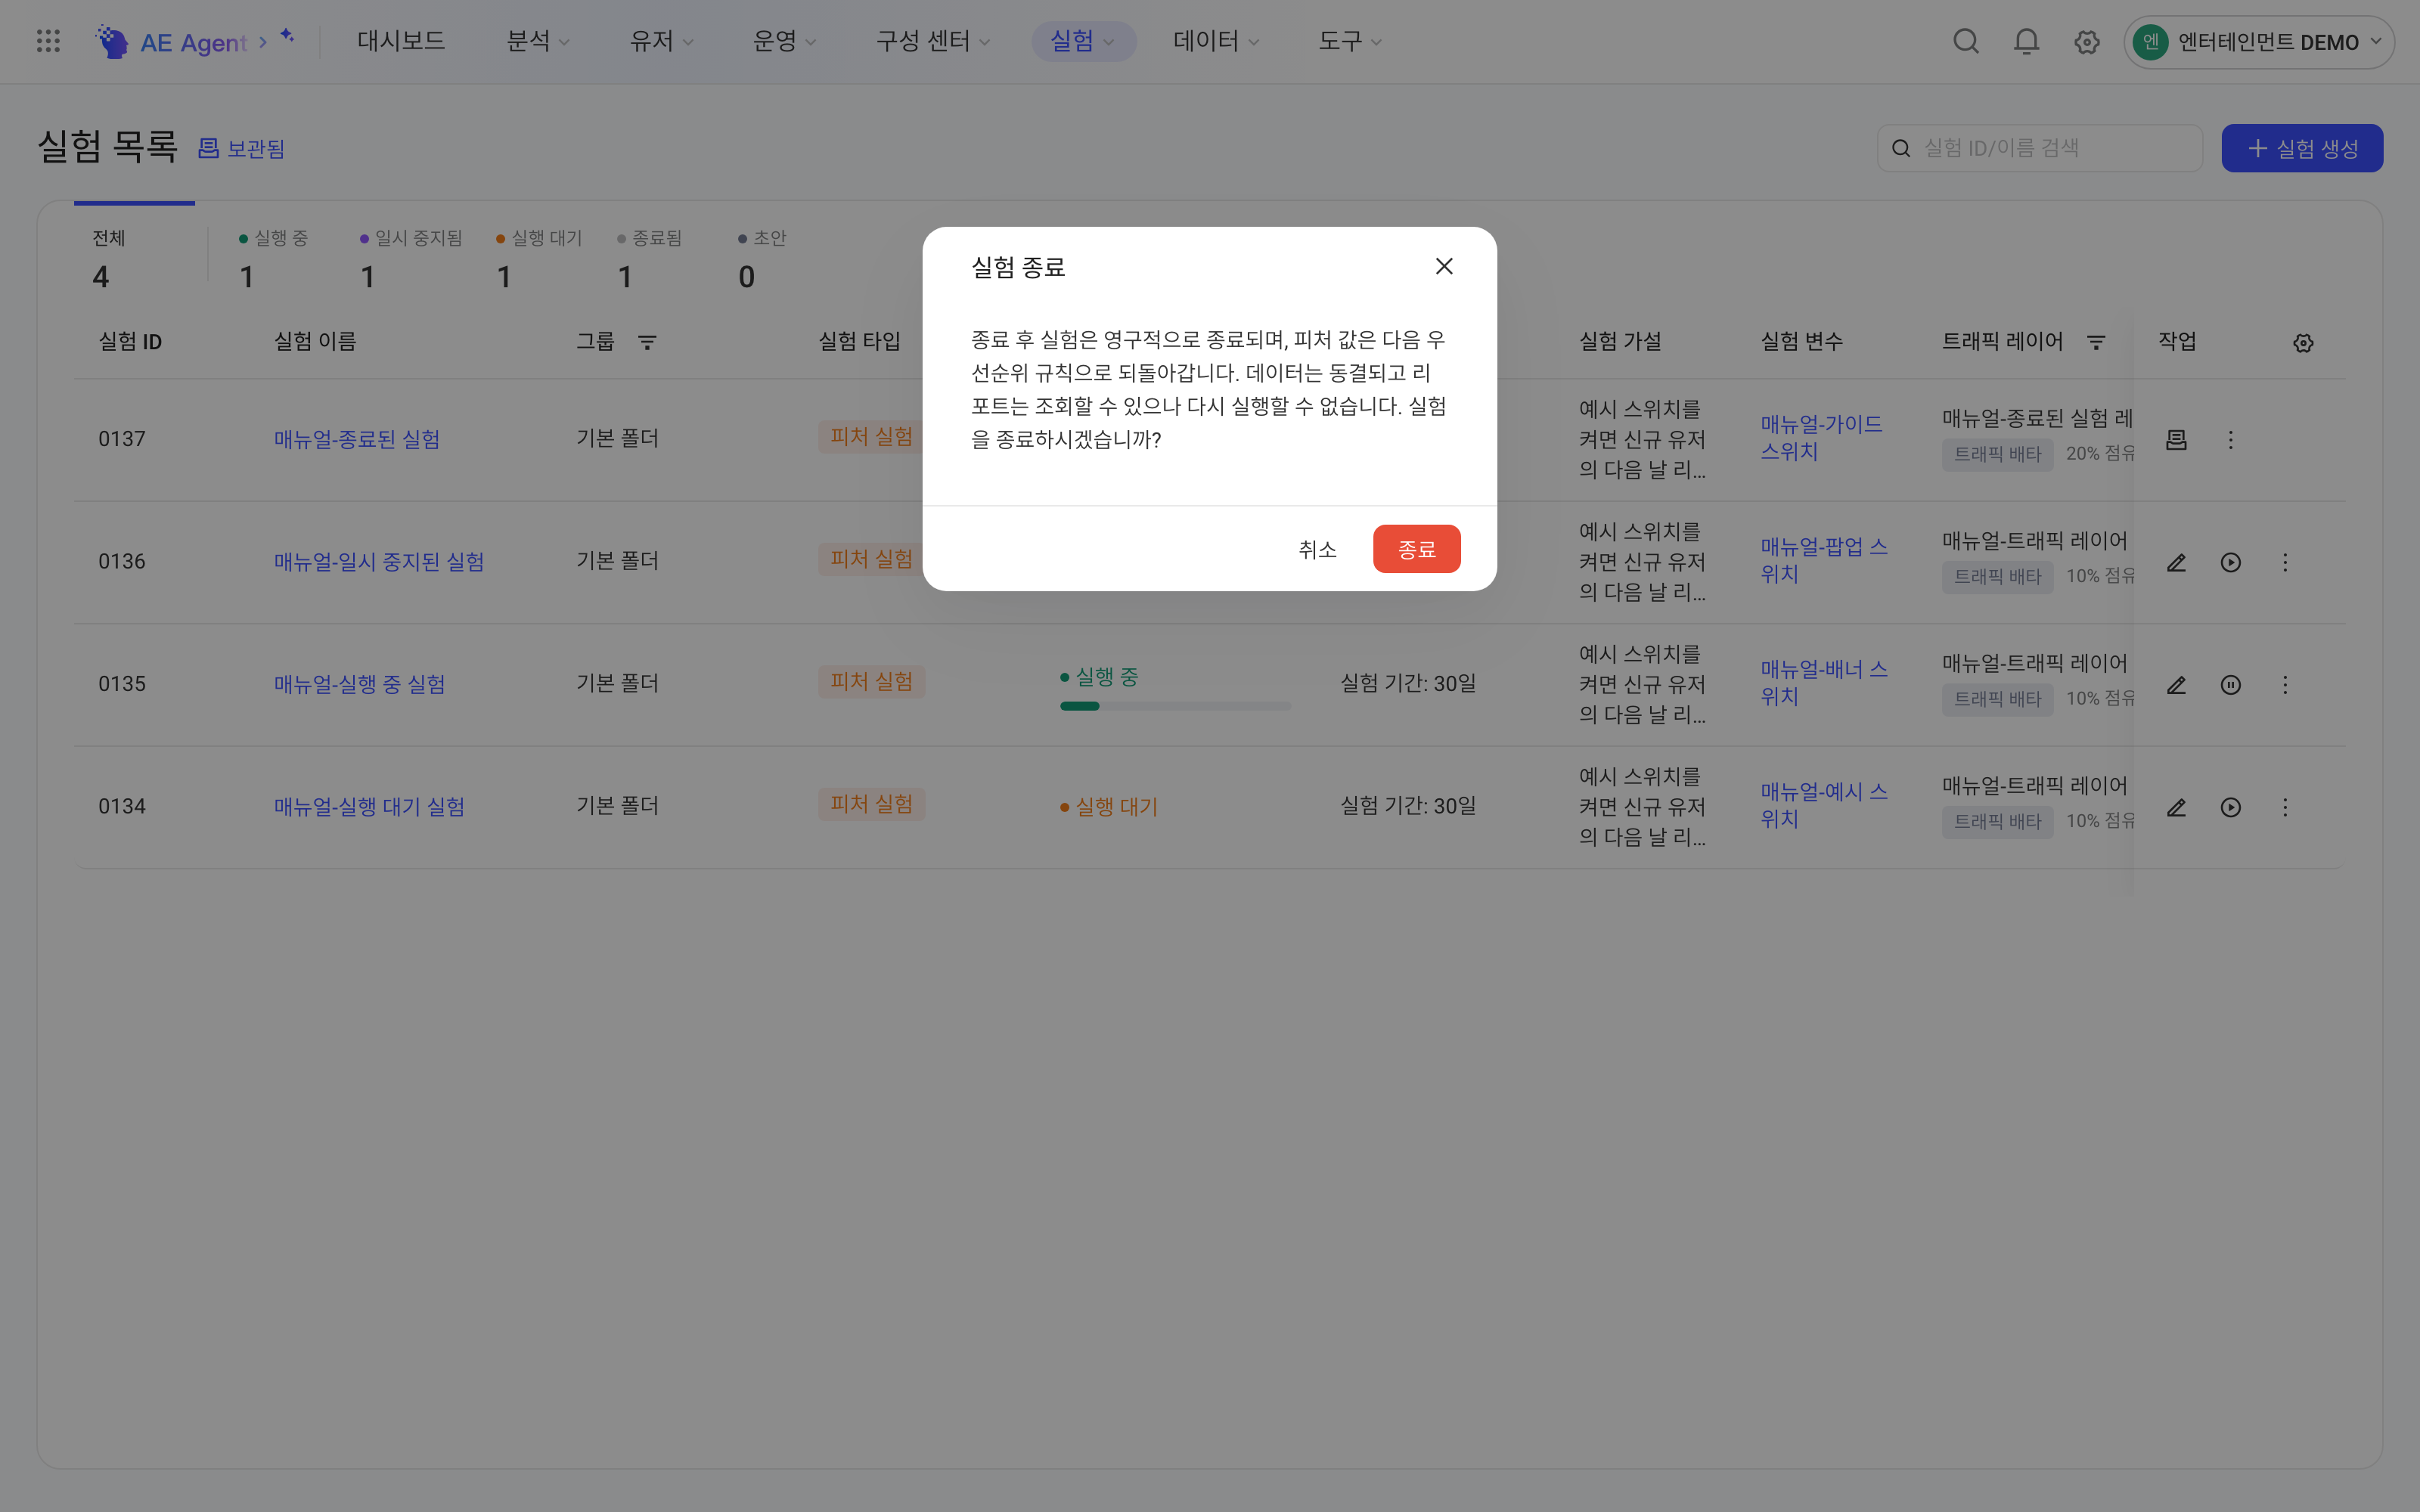Expand the 유저 menu
2420x1512 pixels.
(661, 41)
